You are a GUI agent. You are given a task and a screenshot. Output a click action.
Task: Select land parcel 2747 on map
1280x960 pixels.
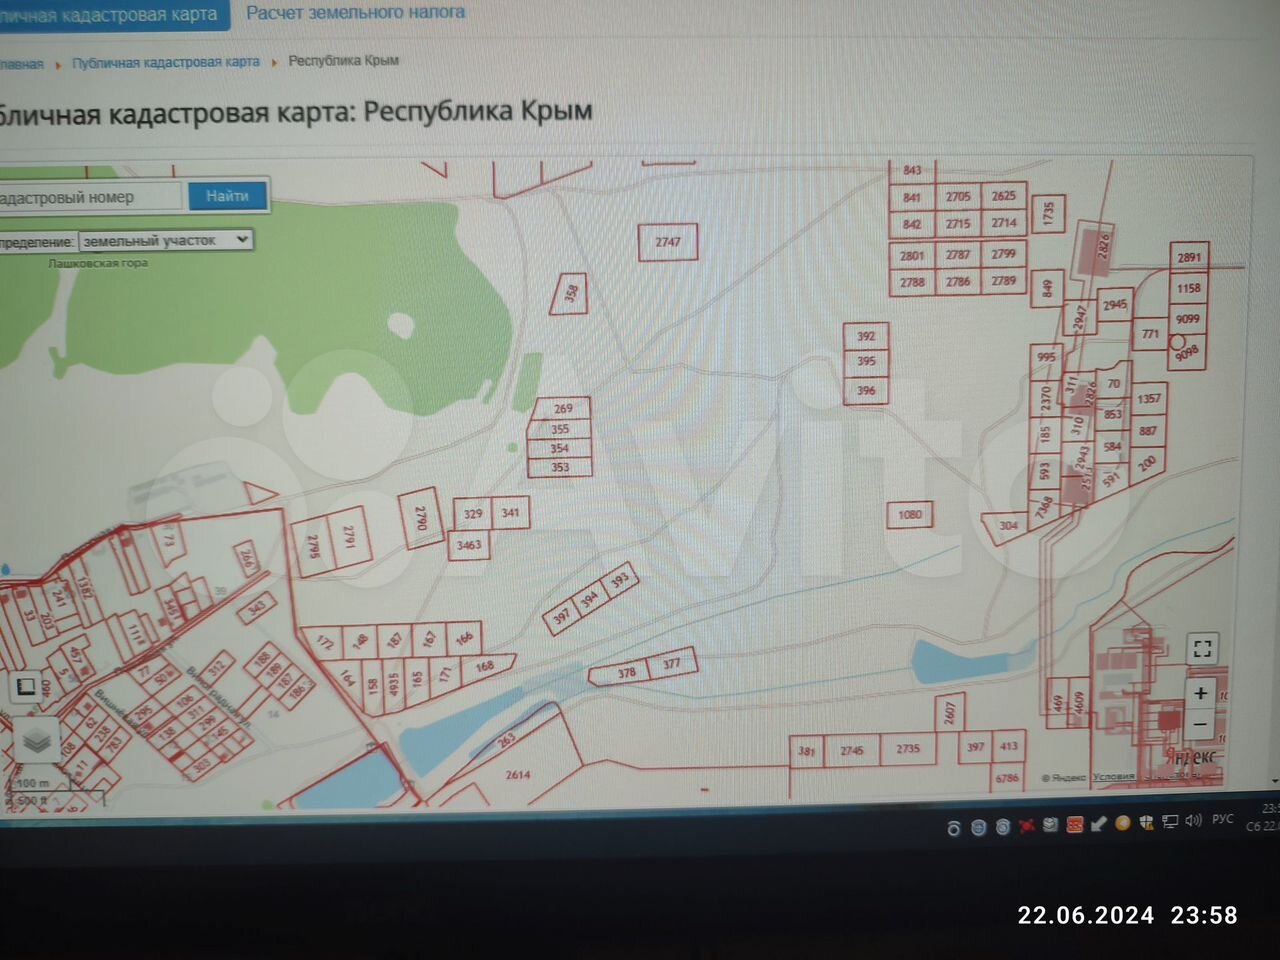point(668,242)
